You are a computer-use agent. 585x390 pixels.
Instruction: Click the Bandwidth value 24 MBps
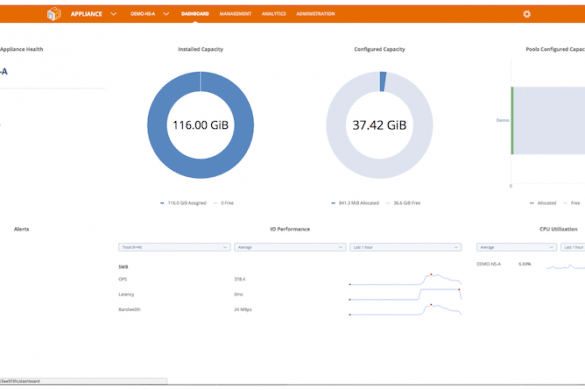(243, 309)
